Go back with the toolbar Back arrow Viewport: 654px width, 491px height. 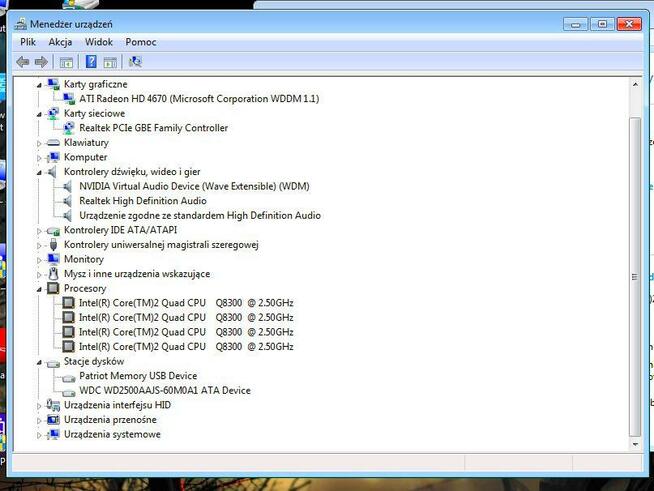coord(23,62)
